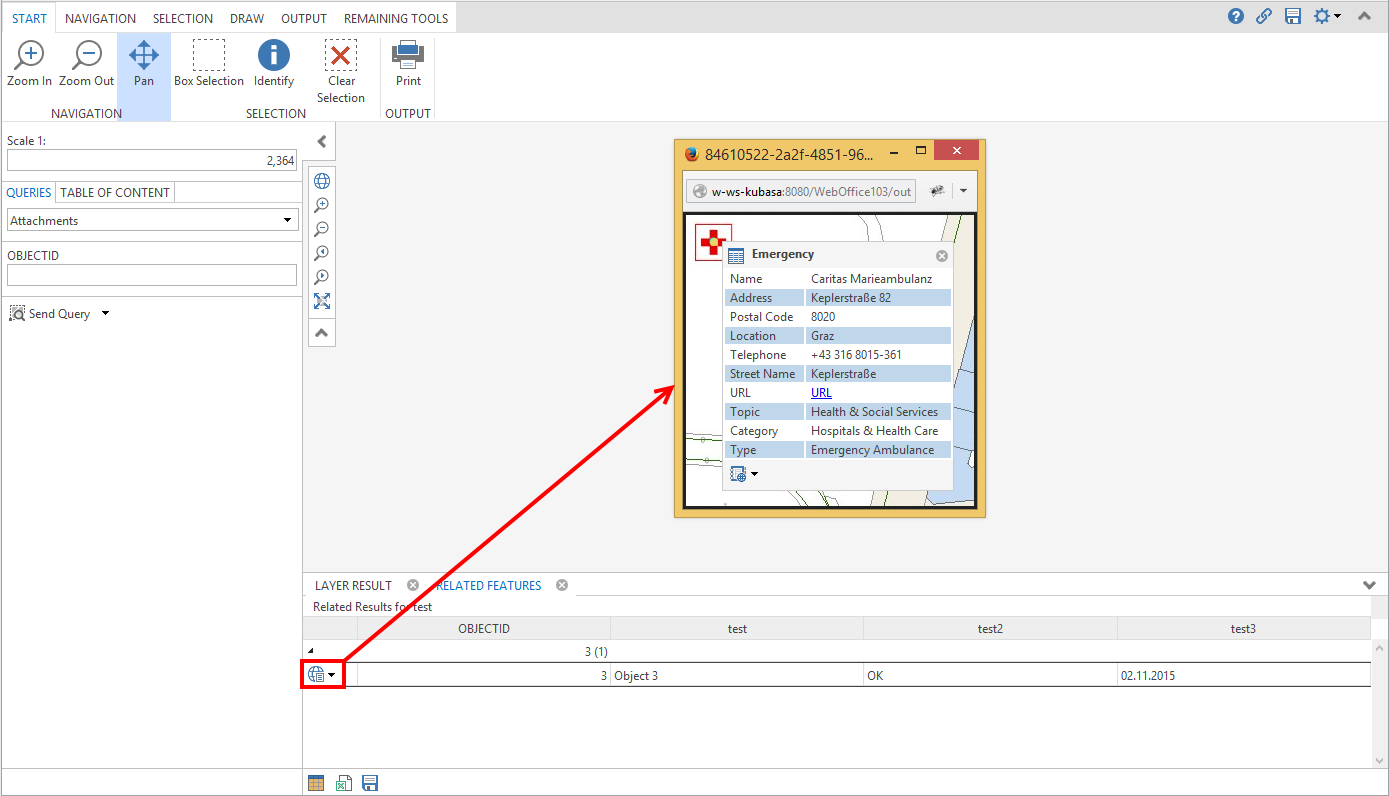Image resolution: width=1389 pixels, height=796 pixels.
Task: Expand the globe dropdown in the result row
Action: tap(332, 674)
